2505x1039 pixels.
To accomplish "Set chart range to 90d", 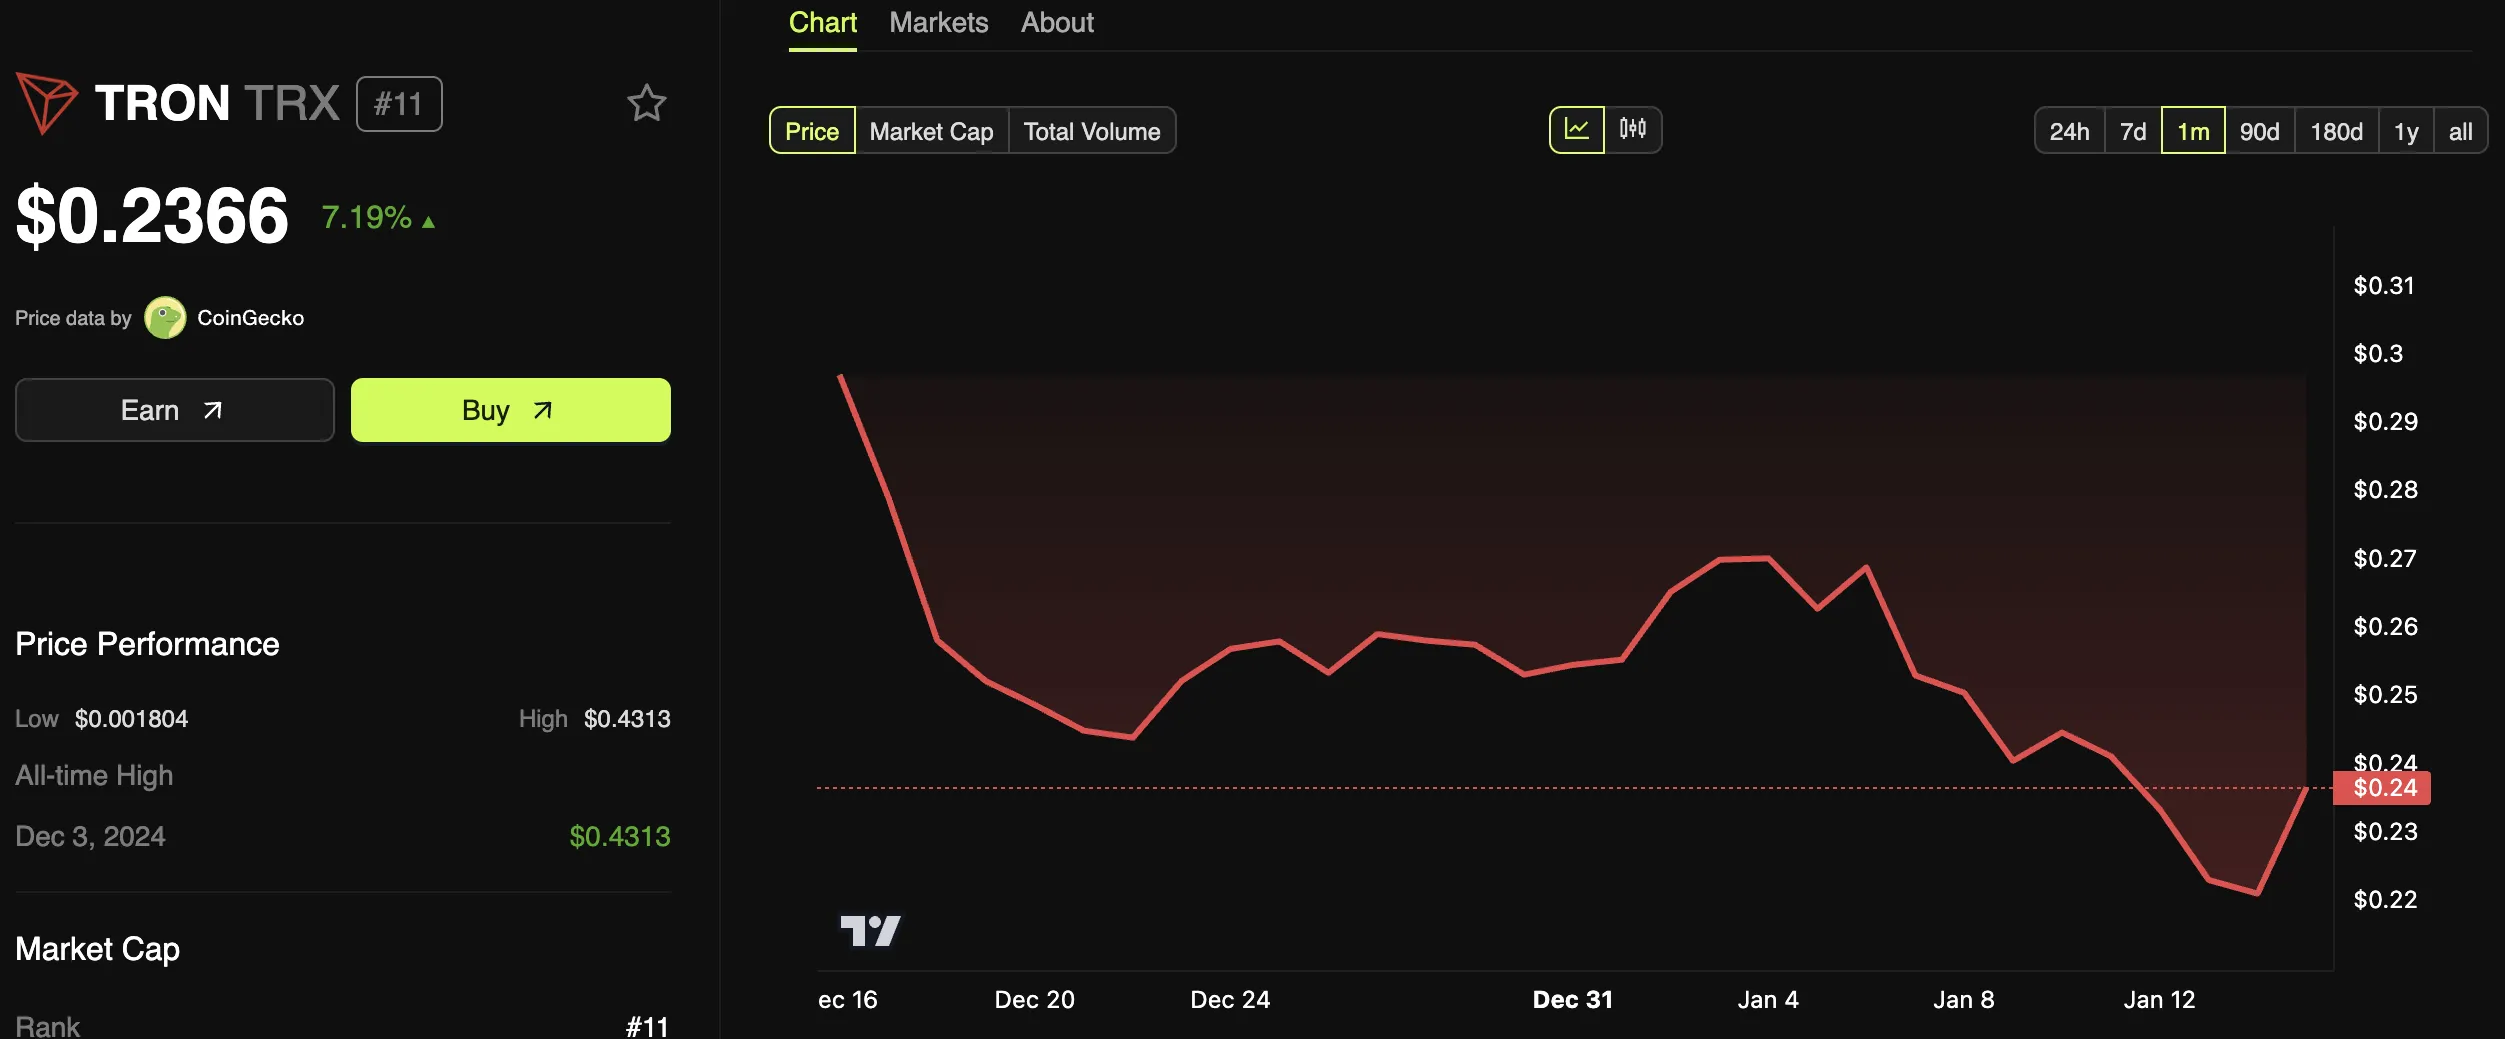I will click(2259, 131).
